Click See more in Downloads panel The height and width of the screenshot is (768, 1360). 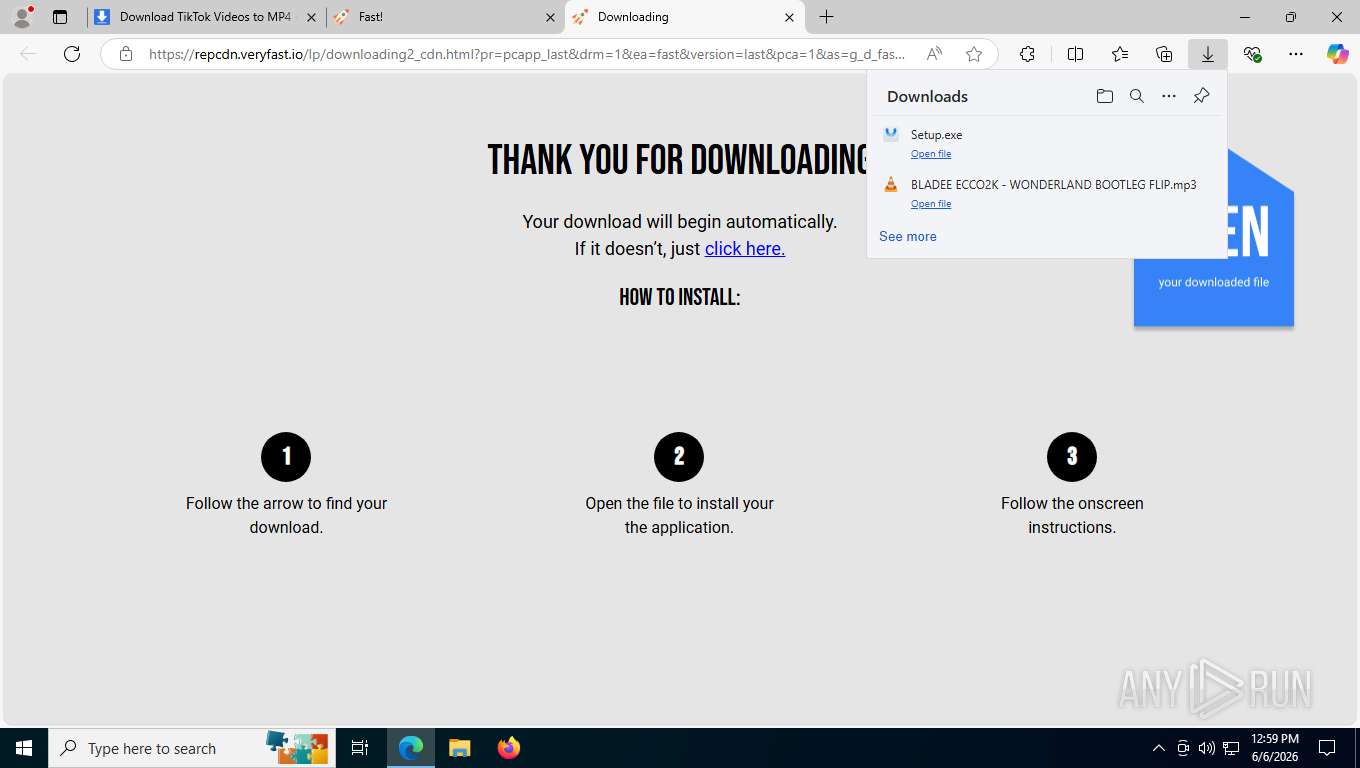pyautogui.click(x=908, y=237)
